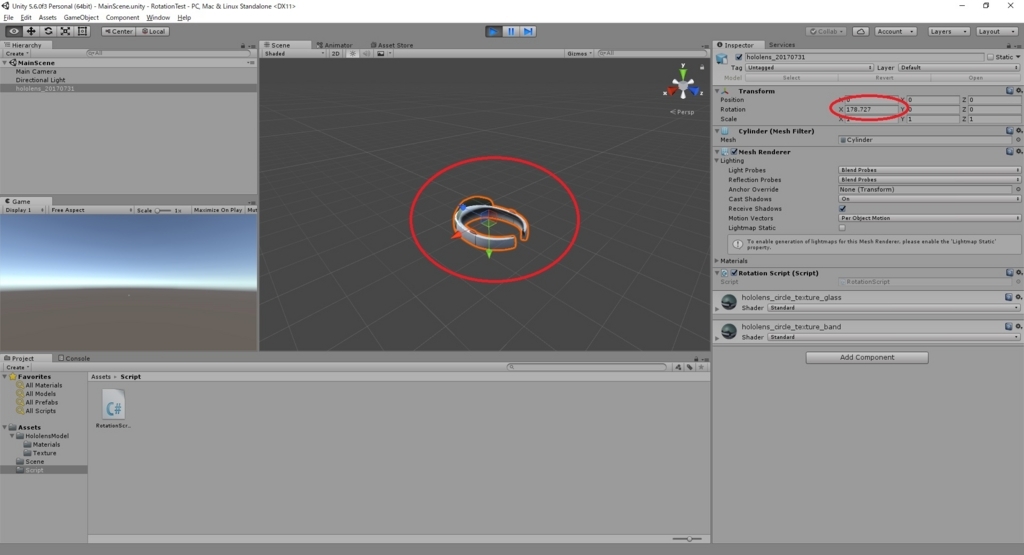Open Transform help book icon
1024x555 pixels.
pyautogui.click(x=1010, y=91)
